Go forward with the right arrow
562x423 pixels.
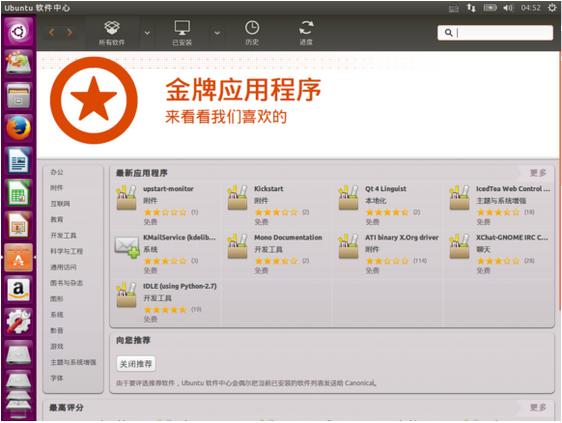[69, 33]
